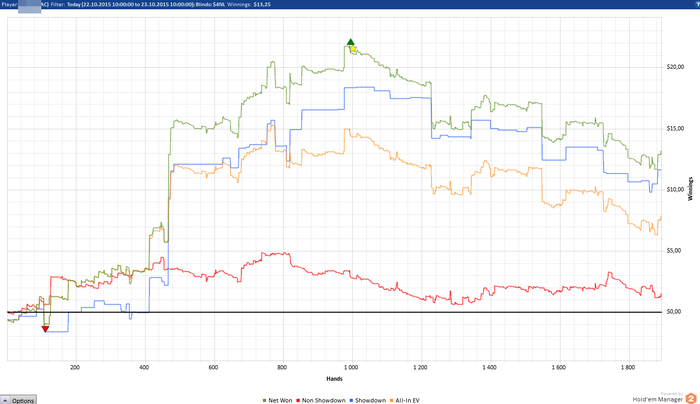Screen dimensions: 700x404
Task: Click the 400 hands axis label
Action: click(x=144, y=367)
